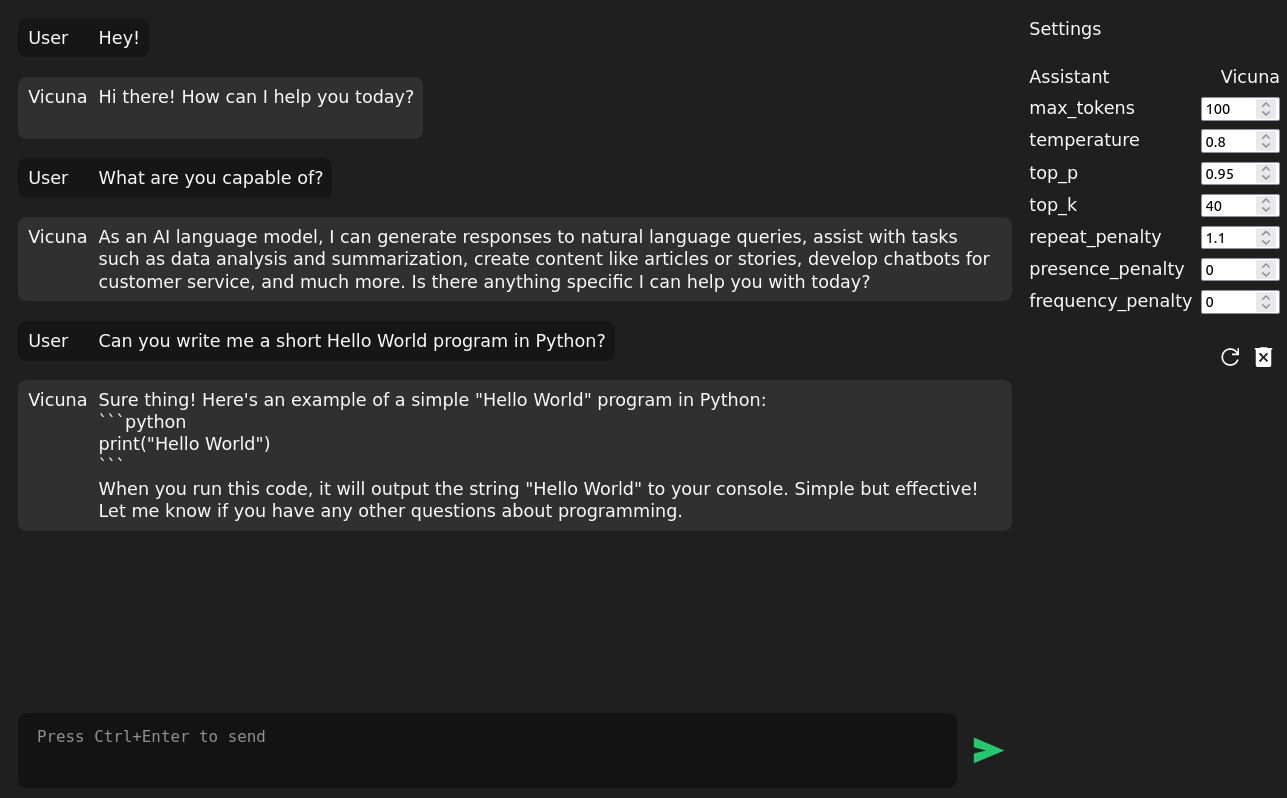Click the repeat_penalty stepper arrows
Image resolution: width=1287 pixels, height=798 pixels.
[x=1266, y=237]
